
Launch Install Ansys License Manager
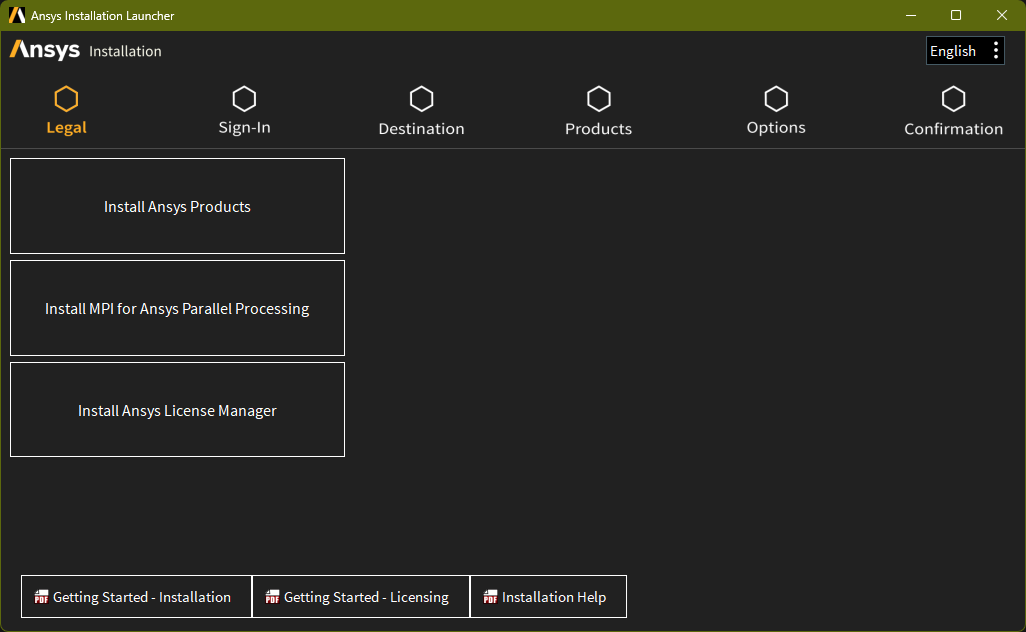(177, 410)
